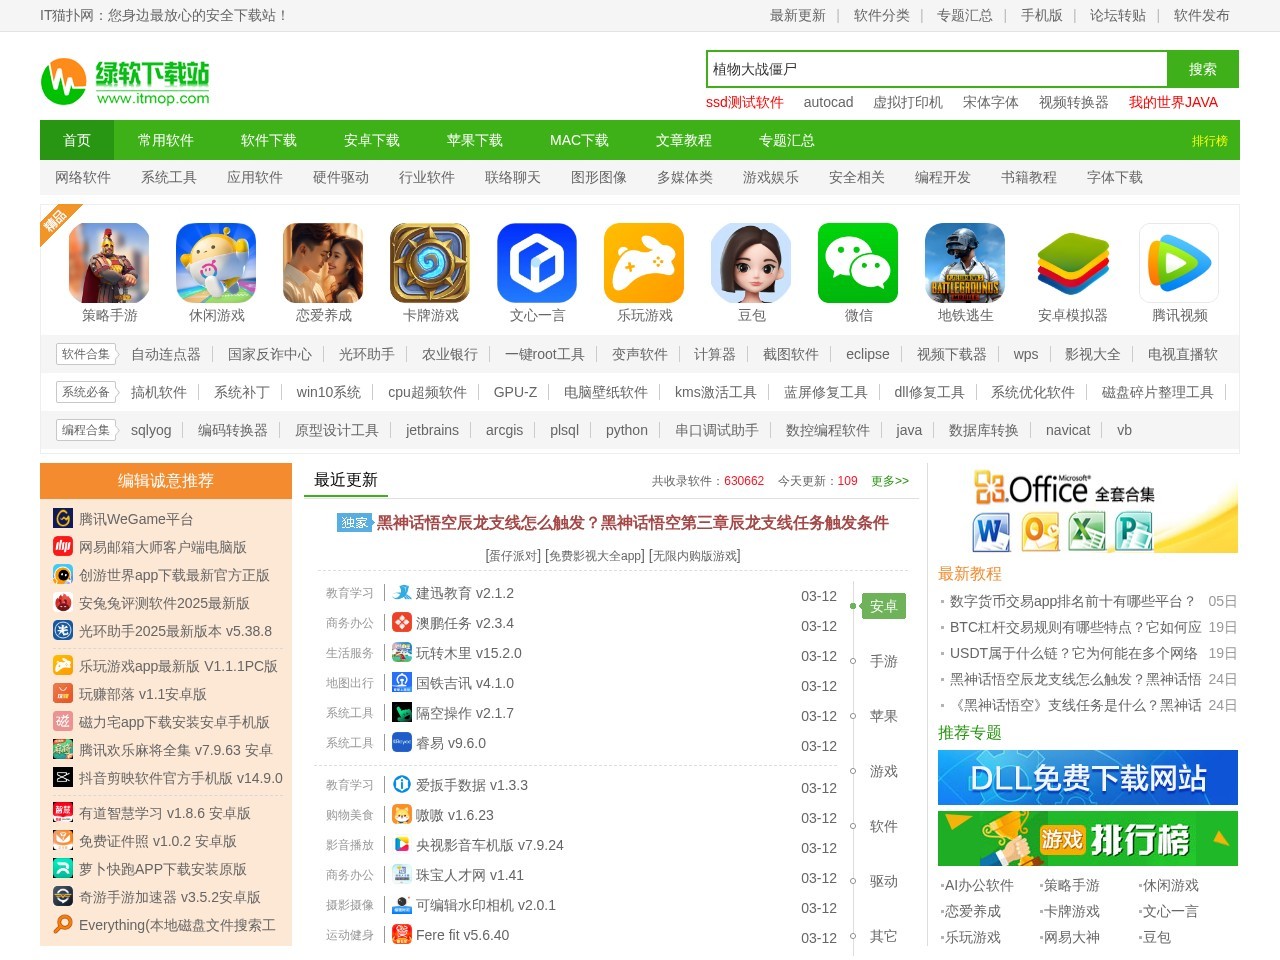Click the 腾讯WeGame平台 recommendation link
Screen dimensions: 1280x960
pyautogui.click(x=136, y=519)
